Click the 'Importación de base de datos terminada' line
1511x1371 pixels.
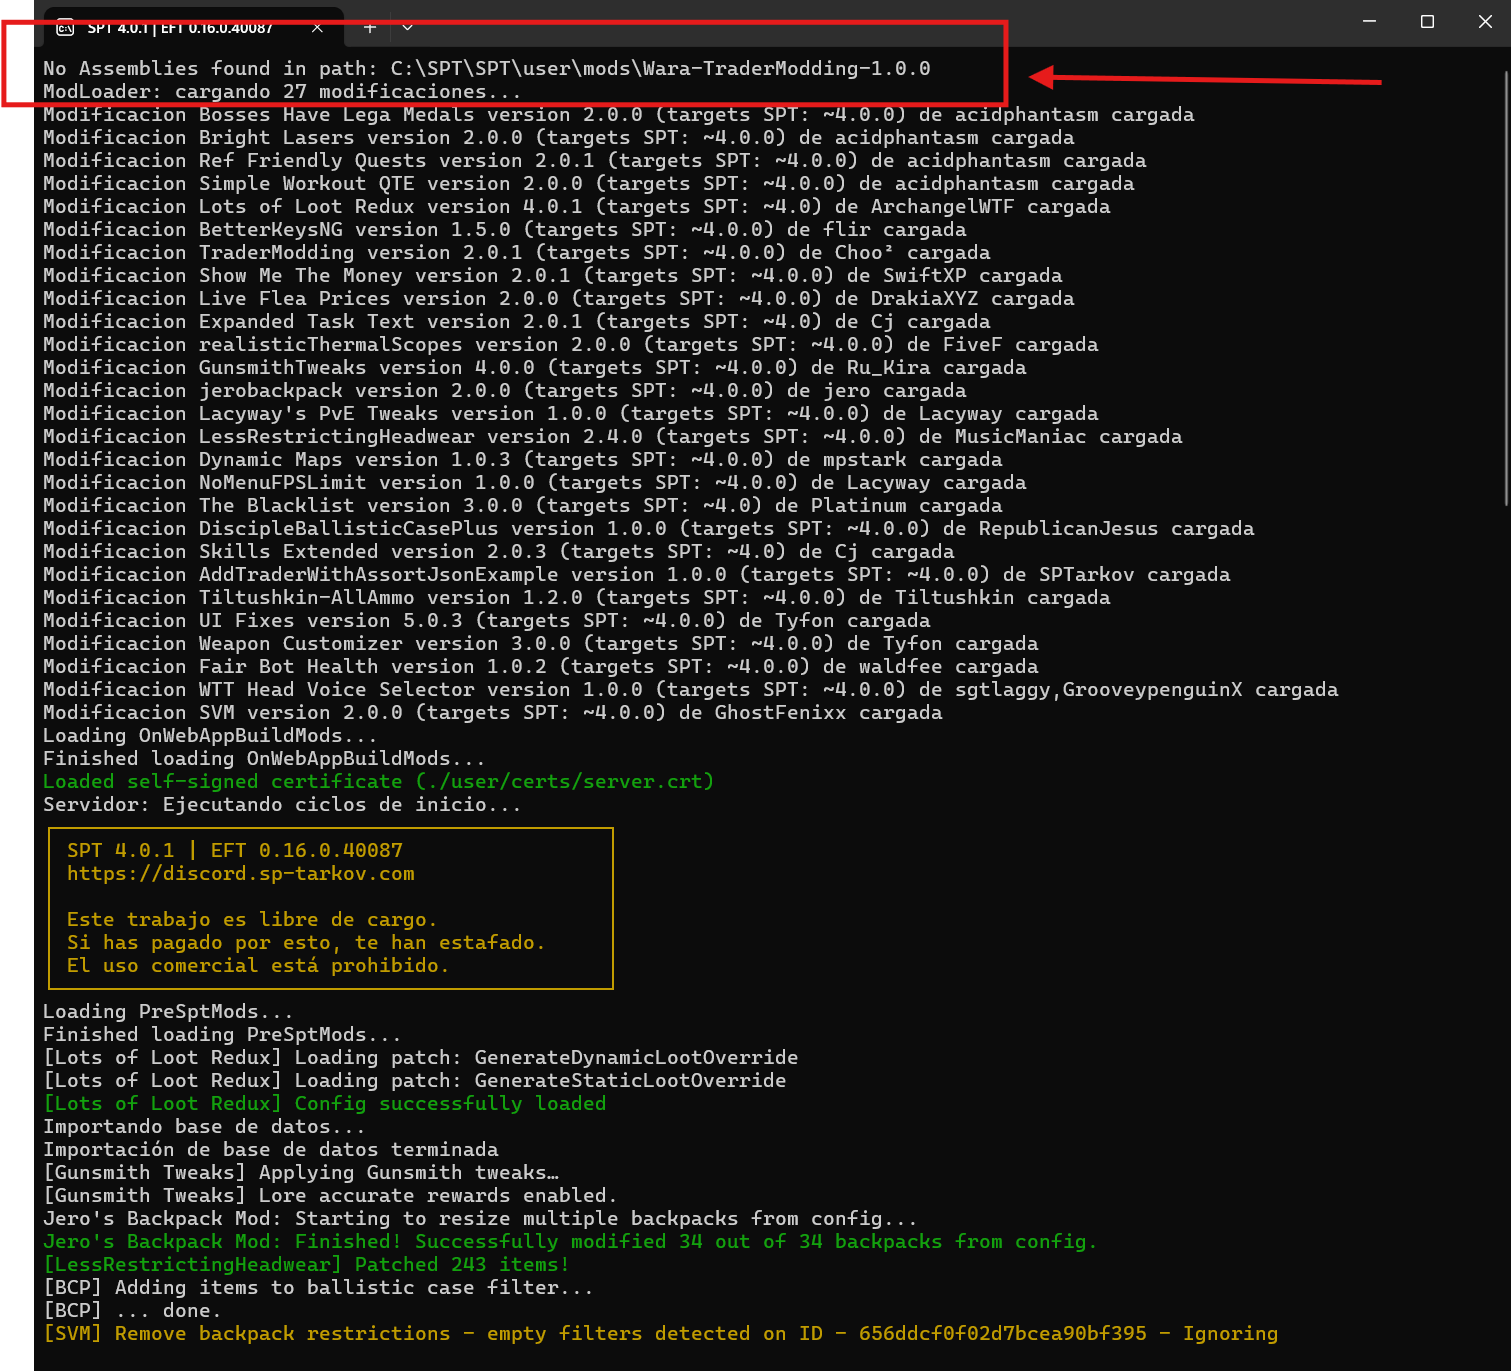270,1149
